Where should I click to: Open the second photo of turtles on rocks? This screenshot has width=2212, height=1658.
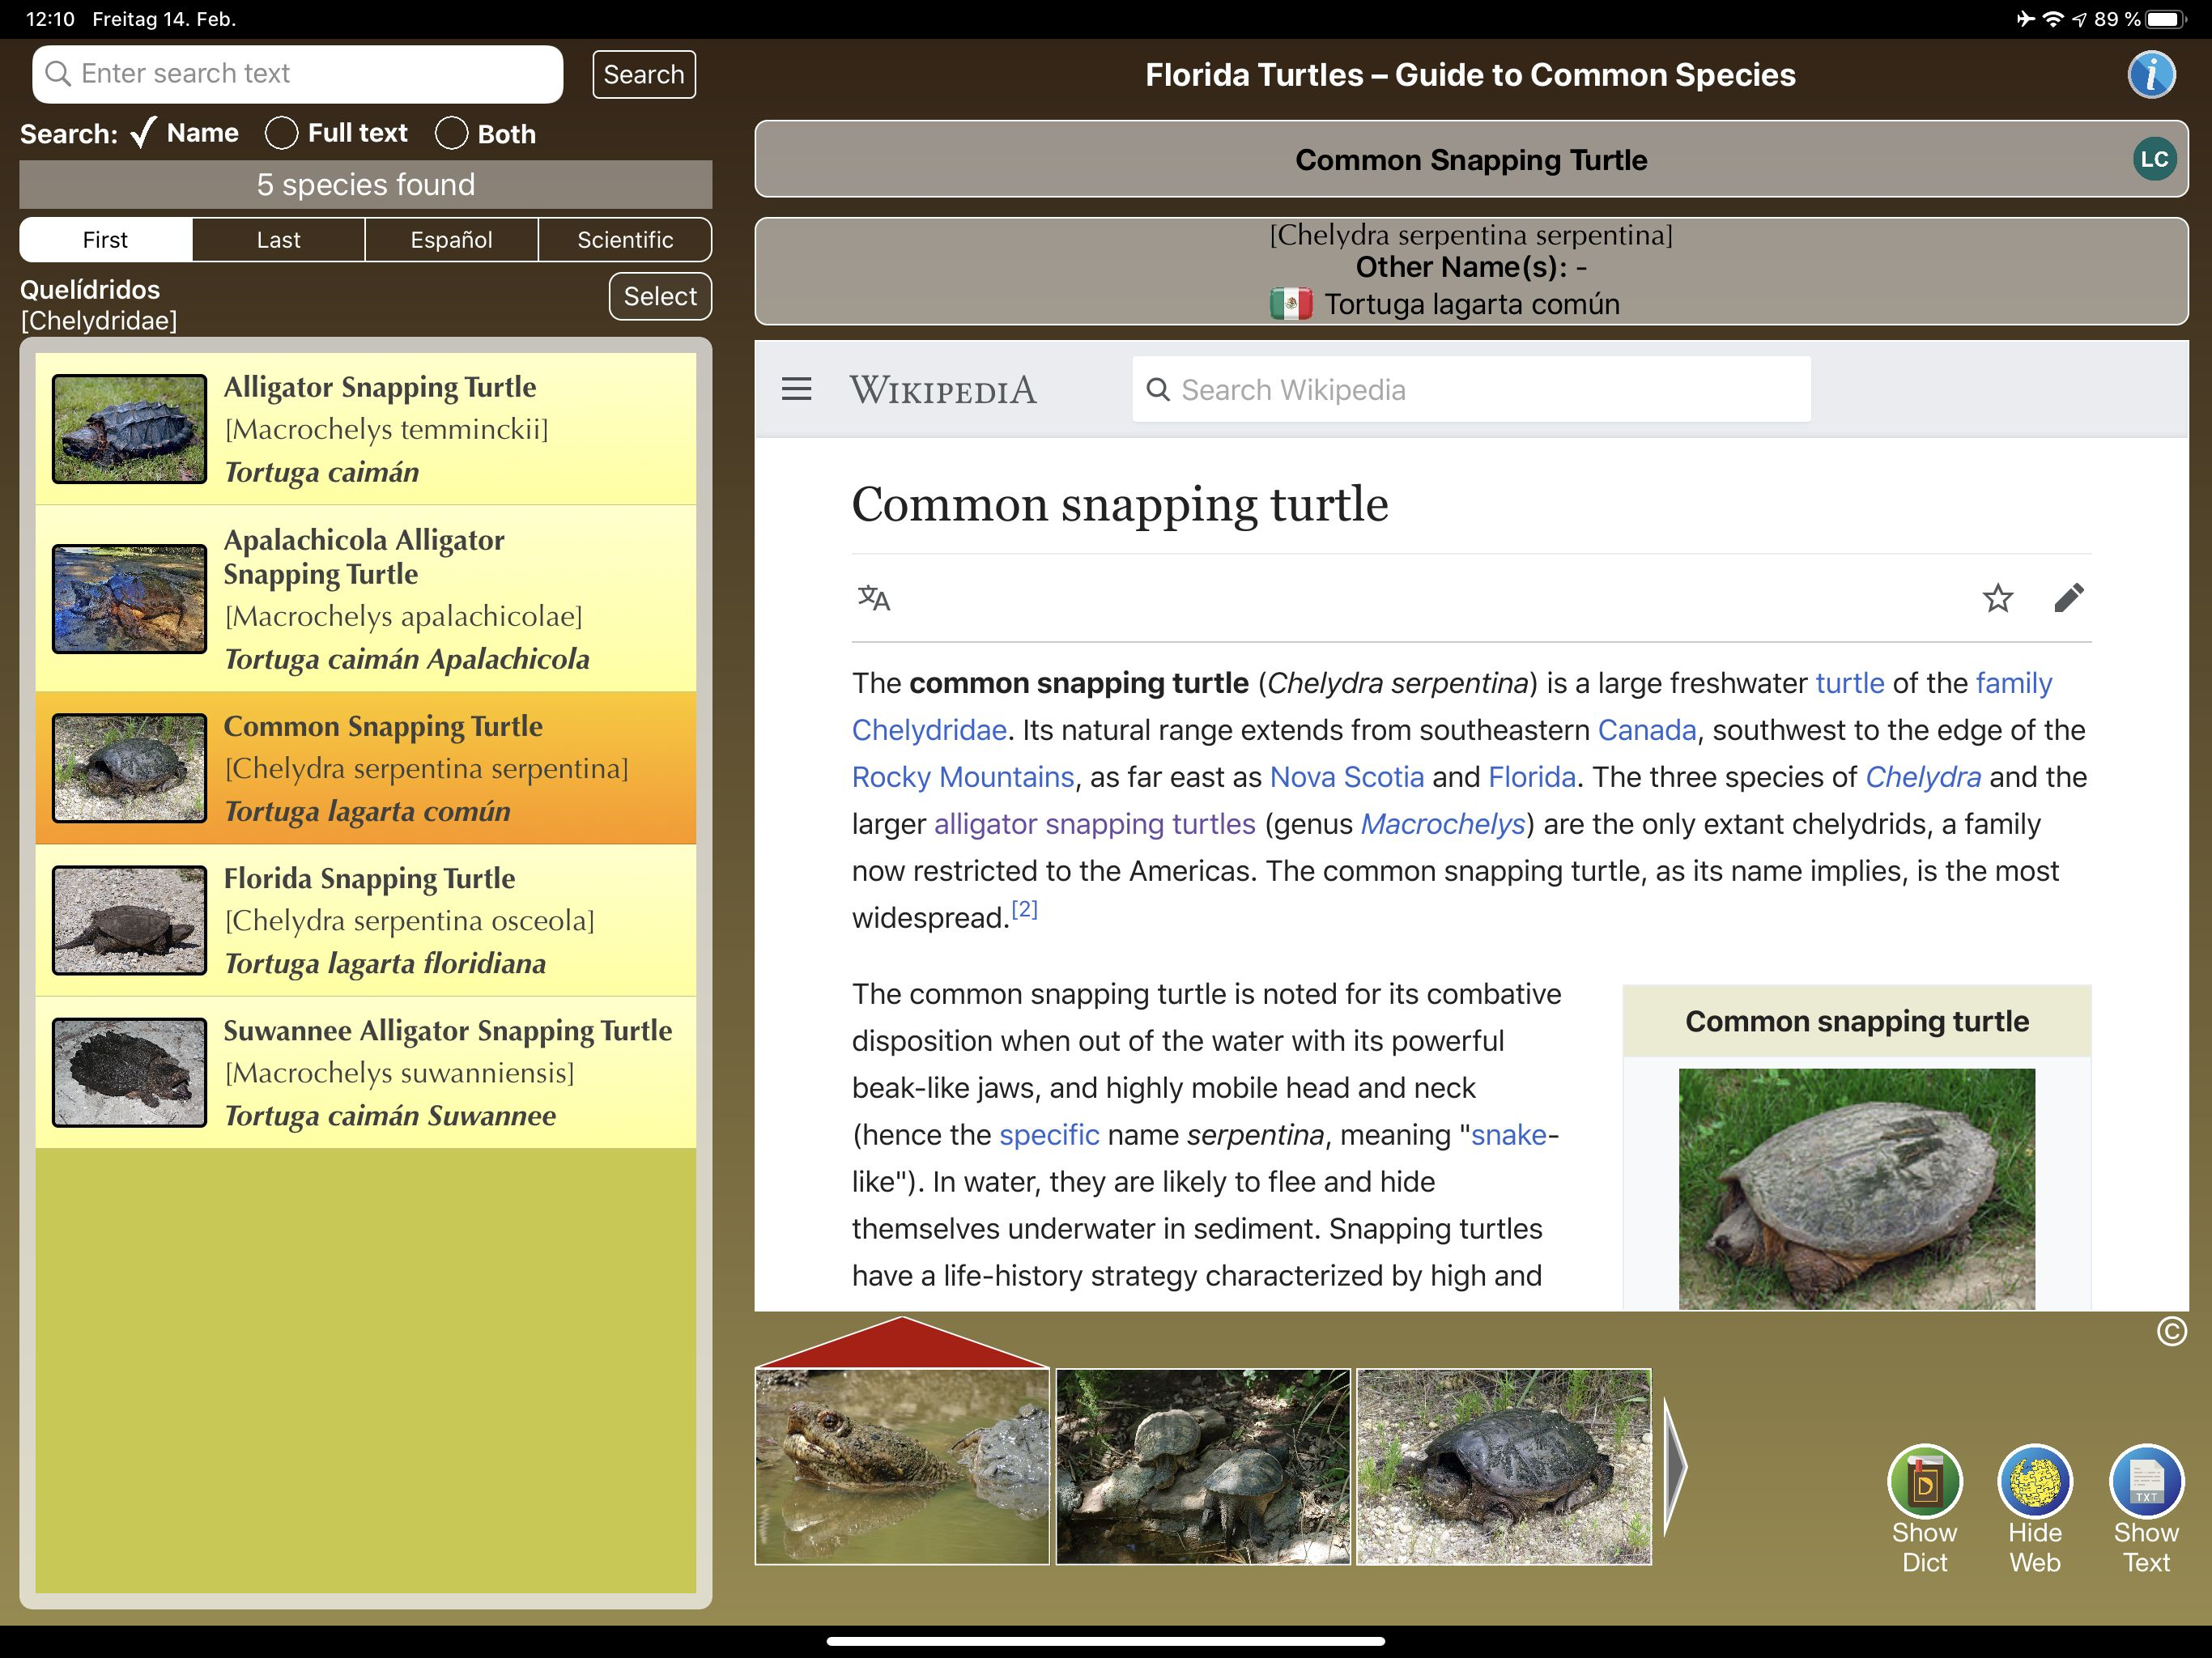[1203, 1467]
